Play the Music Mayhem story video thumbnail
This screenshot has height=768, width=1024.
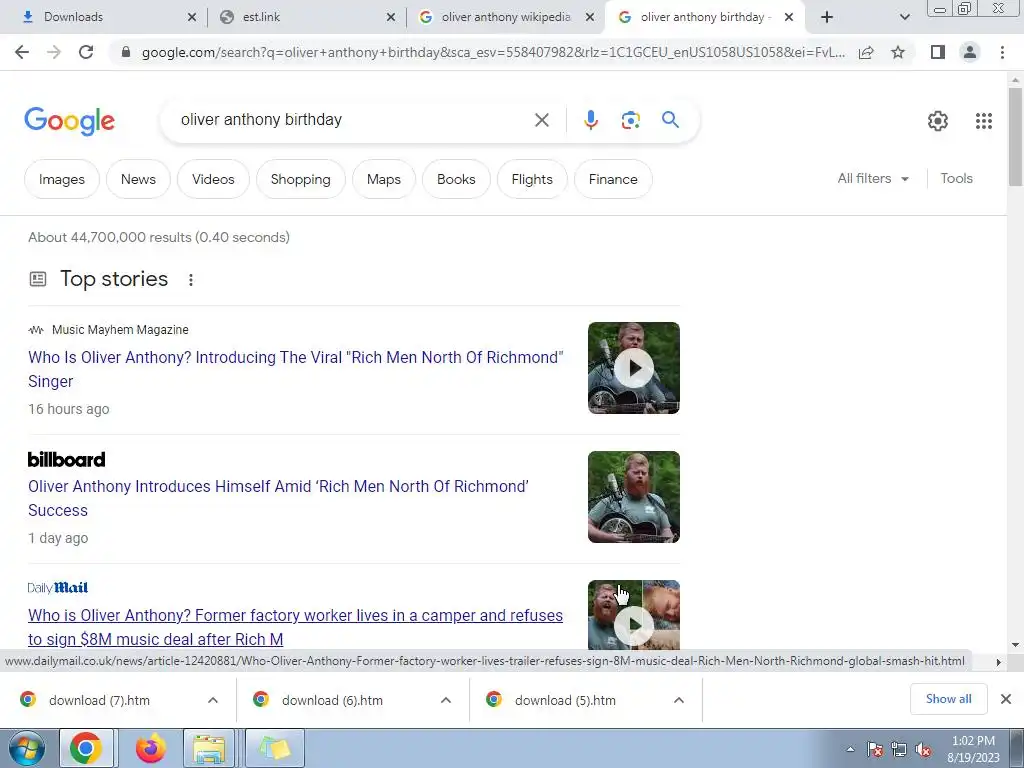tap(633, 368)
